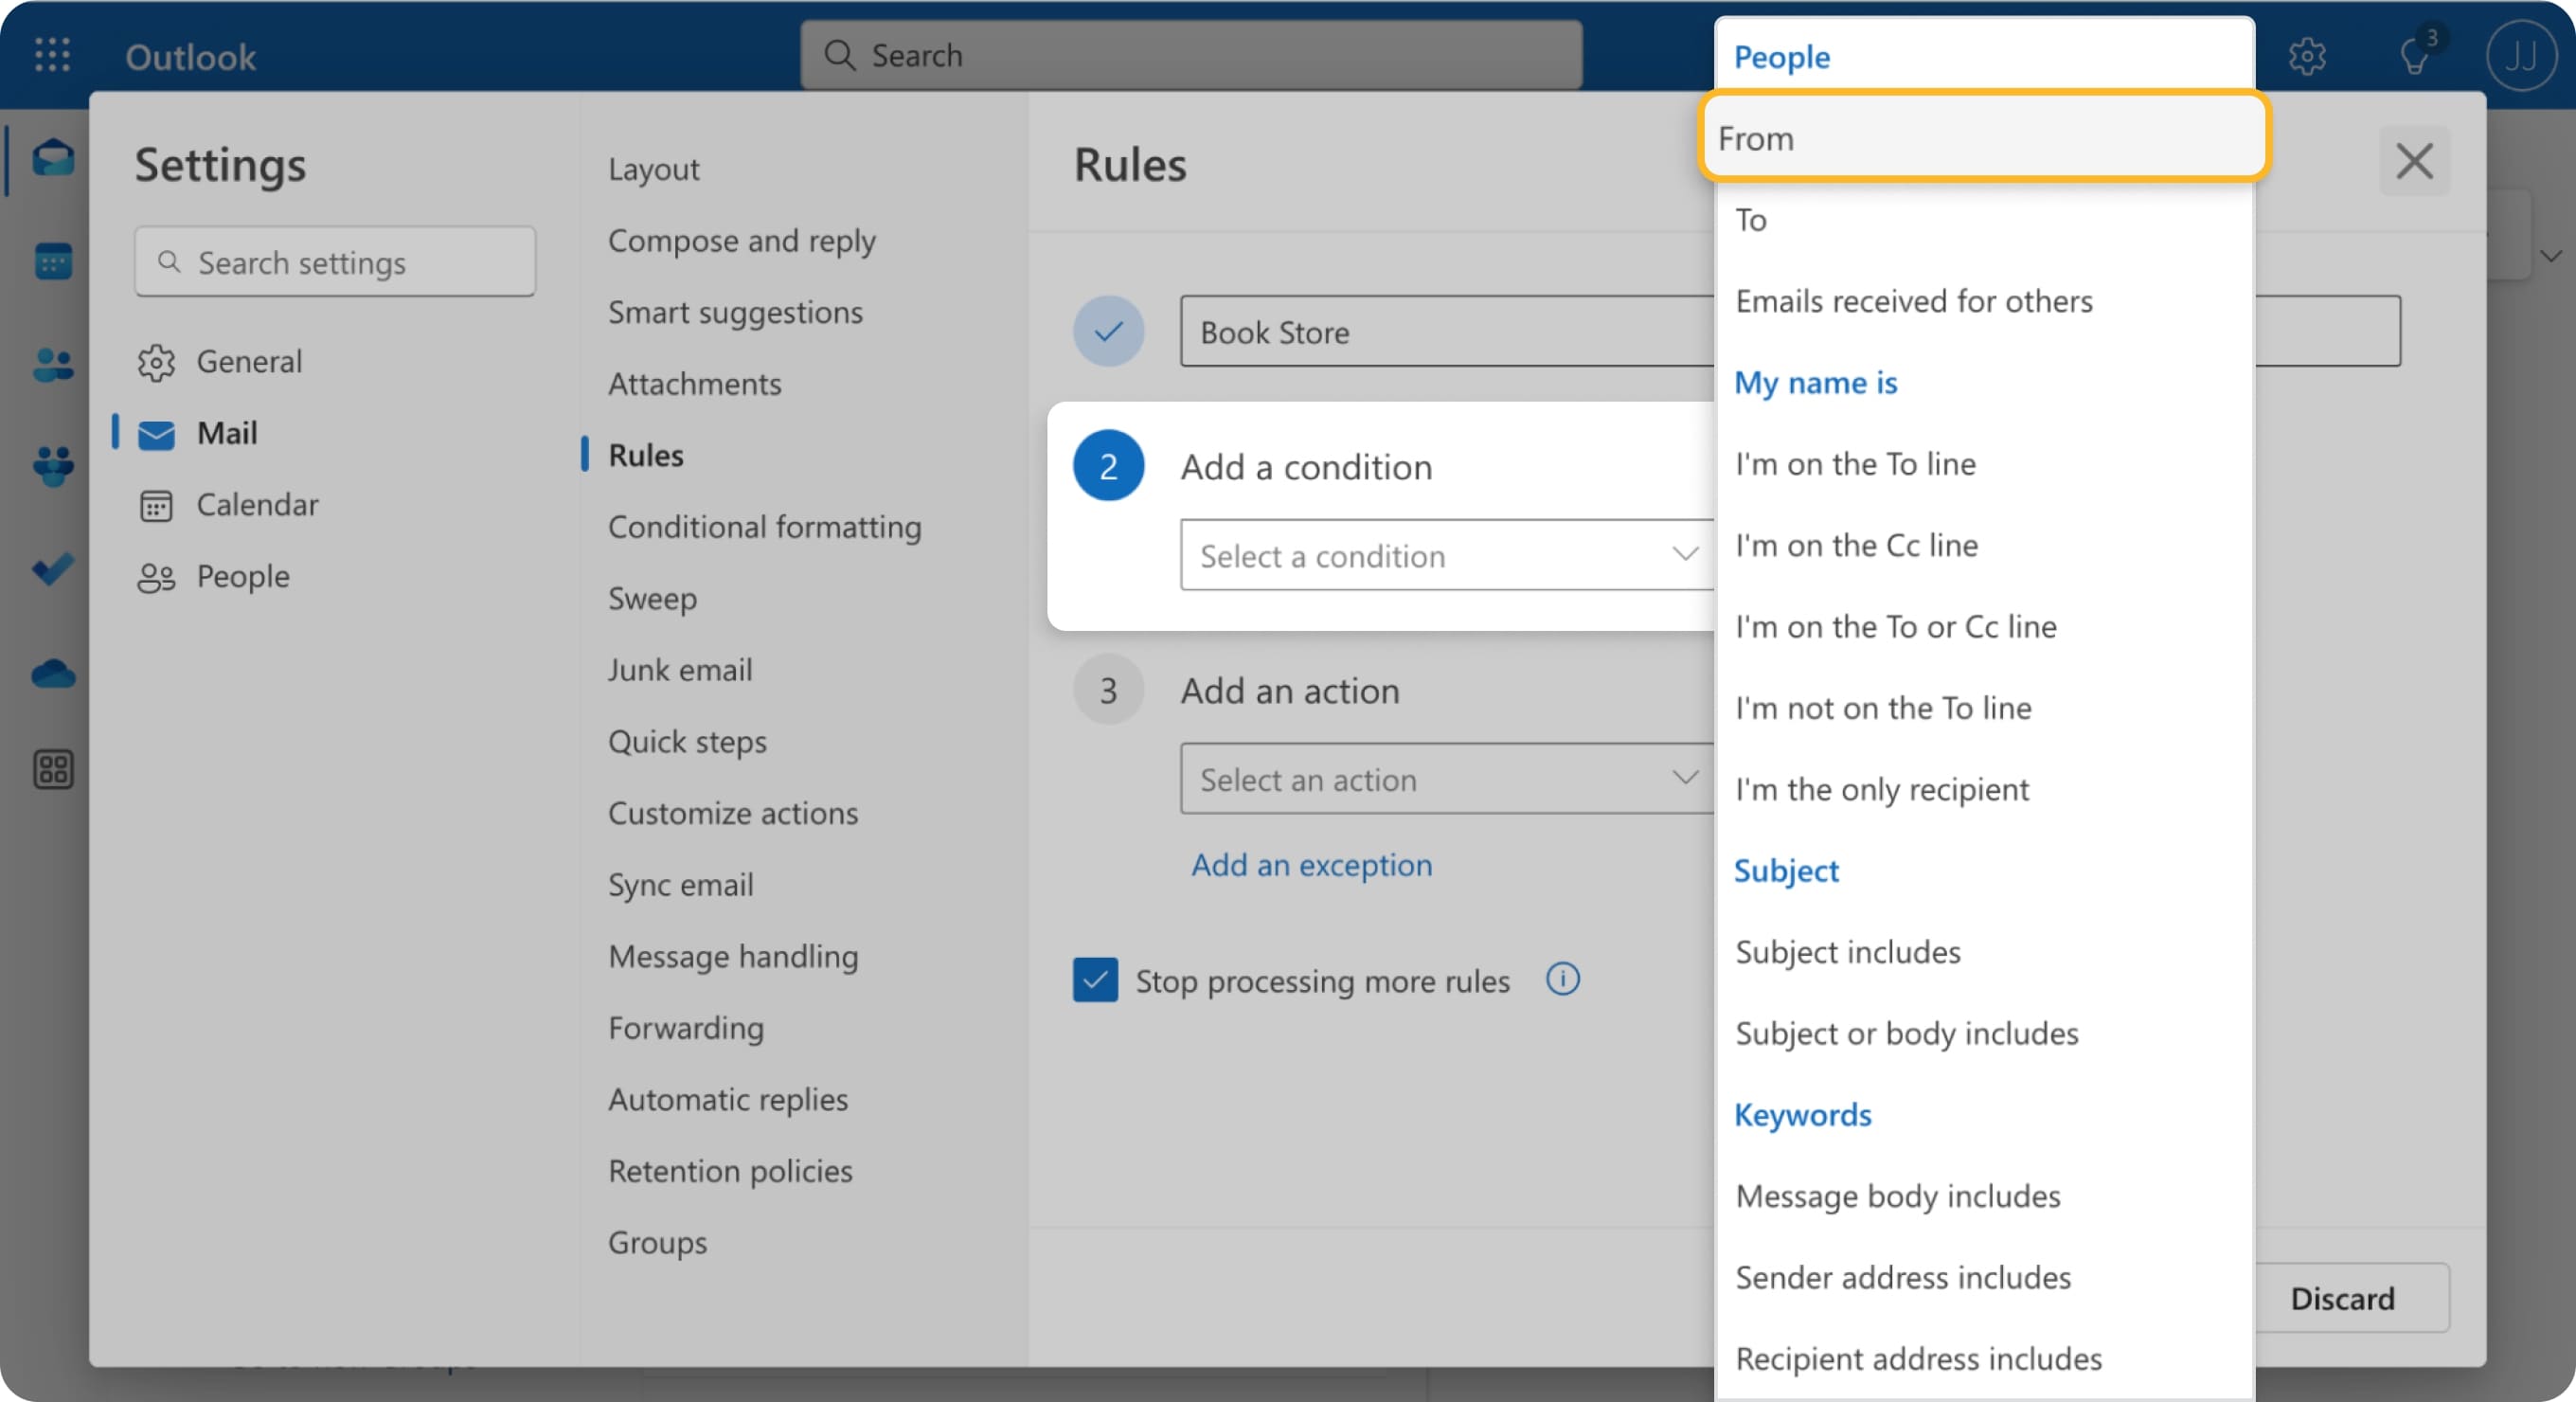Toggle the Book Store rule checkmark
2576x1402 pixels.
pos(1108,331)
